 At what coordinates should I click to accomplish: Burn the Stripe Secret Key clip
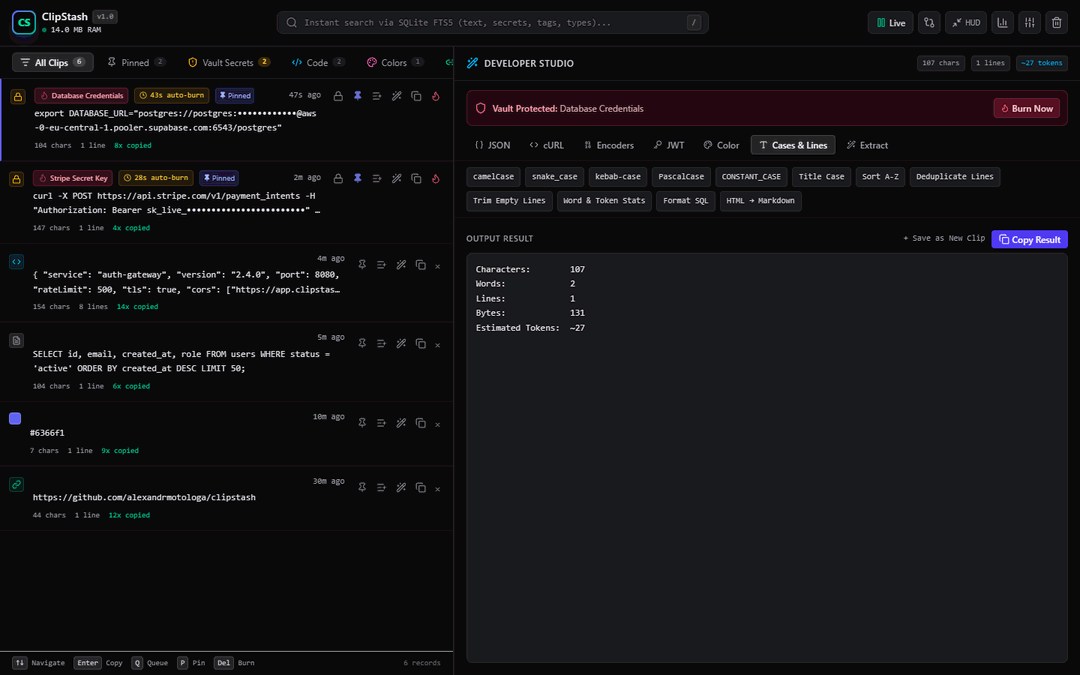pos(436,178)
